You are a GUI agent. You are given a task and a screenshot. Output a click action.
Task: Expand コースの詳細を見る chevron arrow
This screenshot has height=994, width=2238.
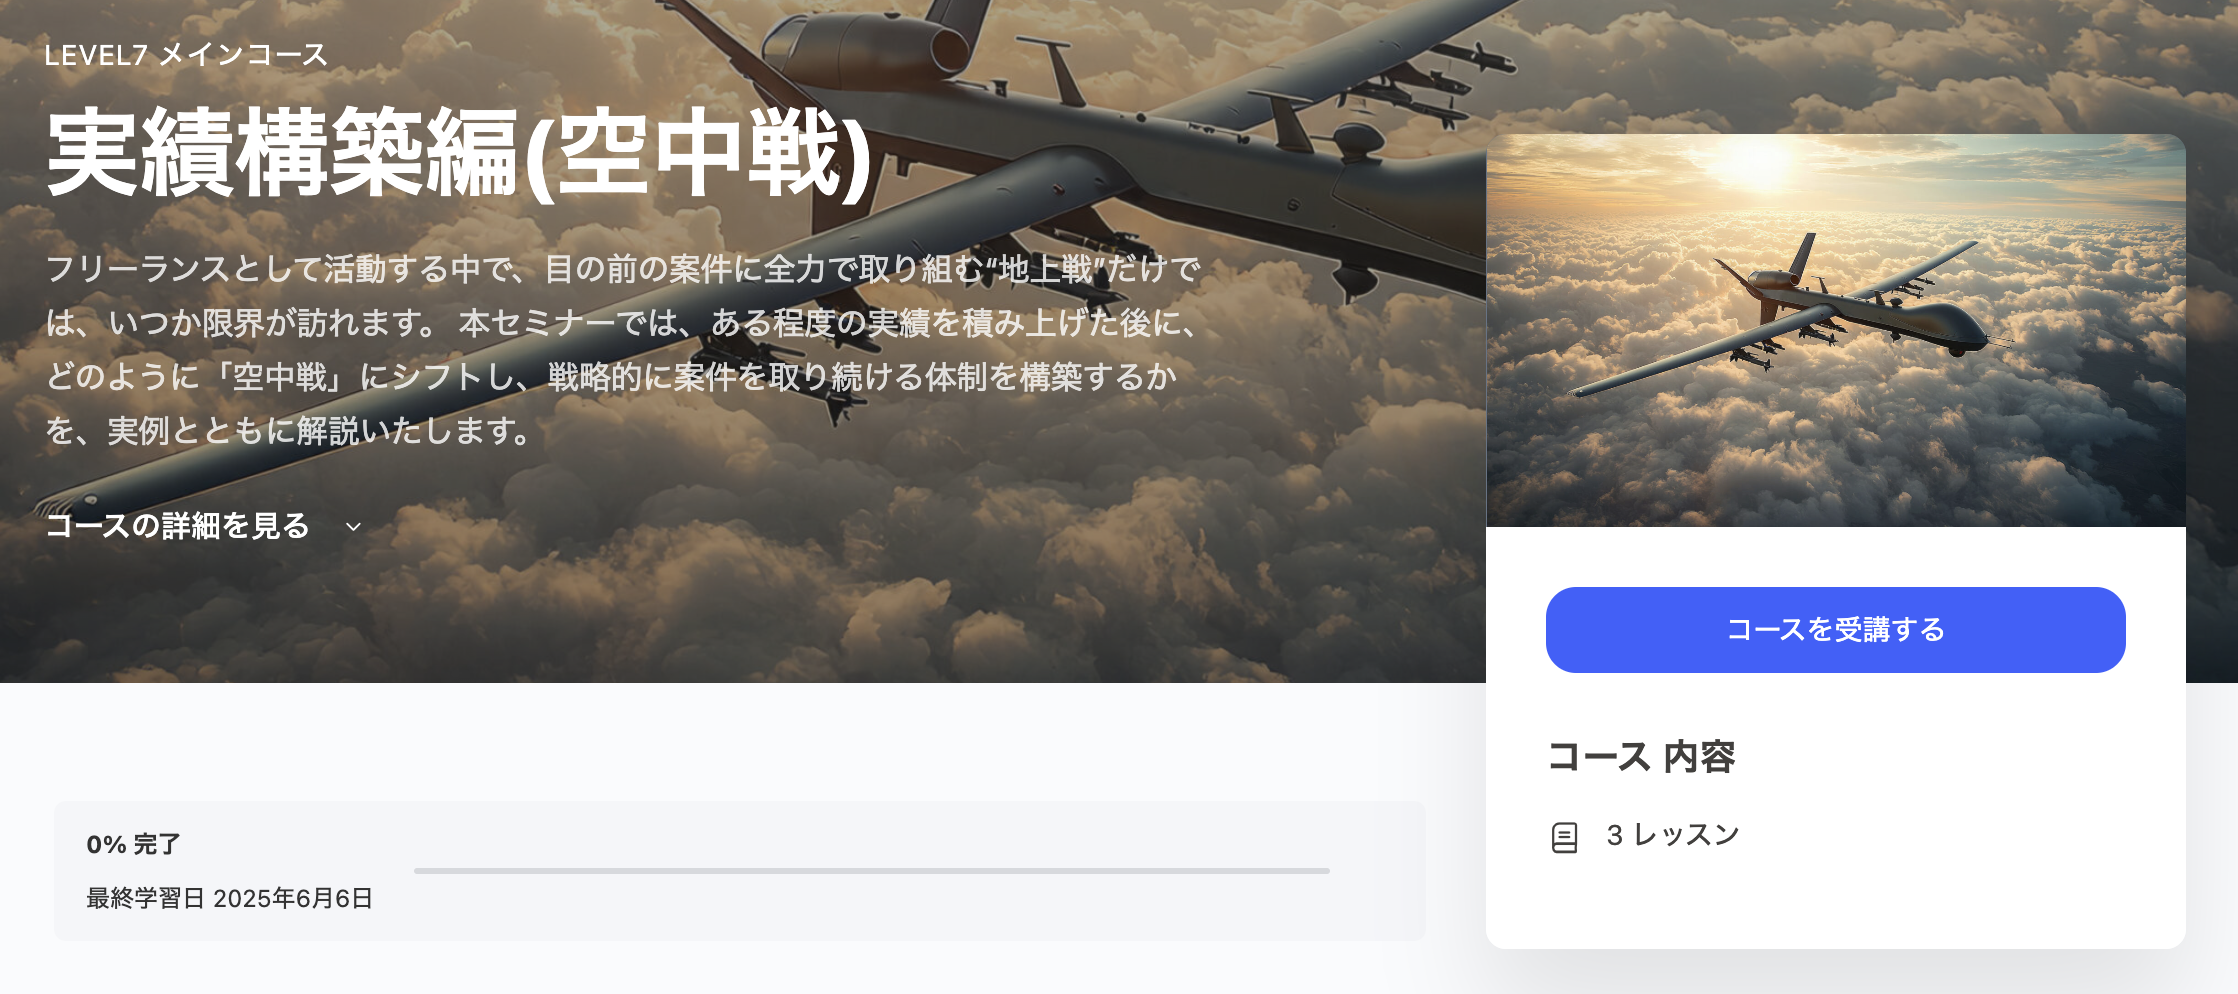pos(353,527)
